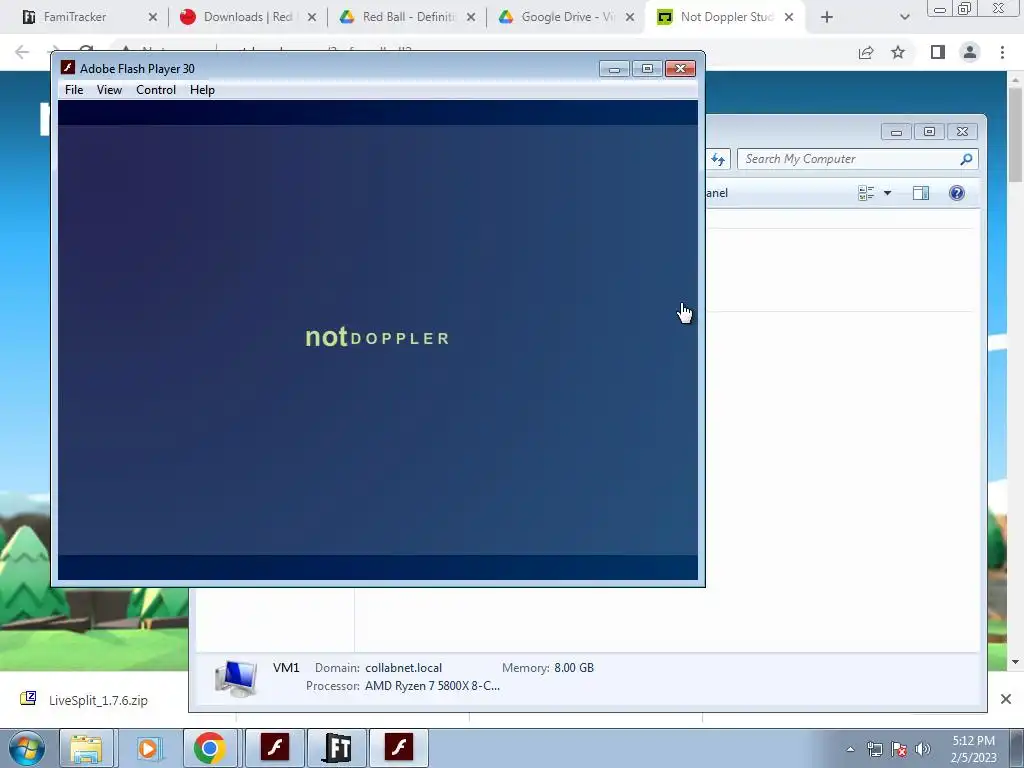
Task: Click search magnifier in Explorer window
Action: 967,159
